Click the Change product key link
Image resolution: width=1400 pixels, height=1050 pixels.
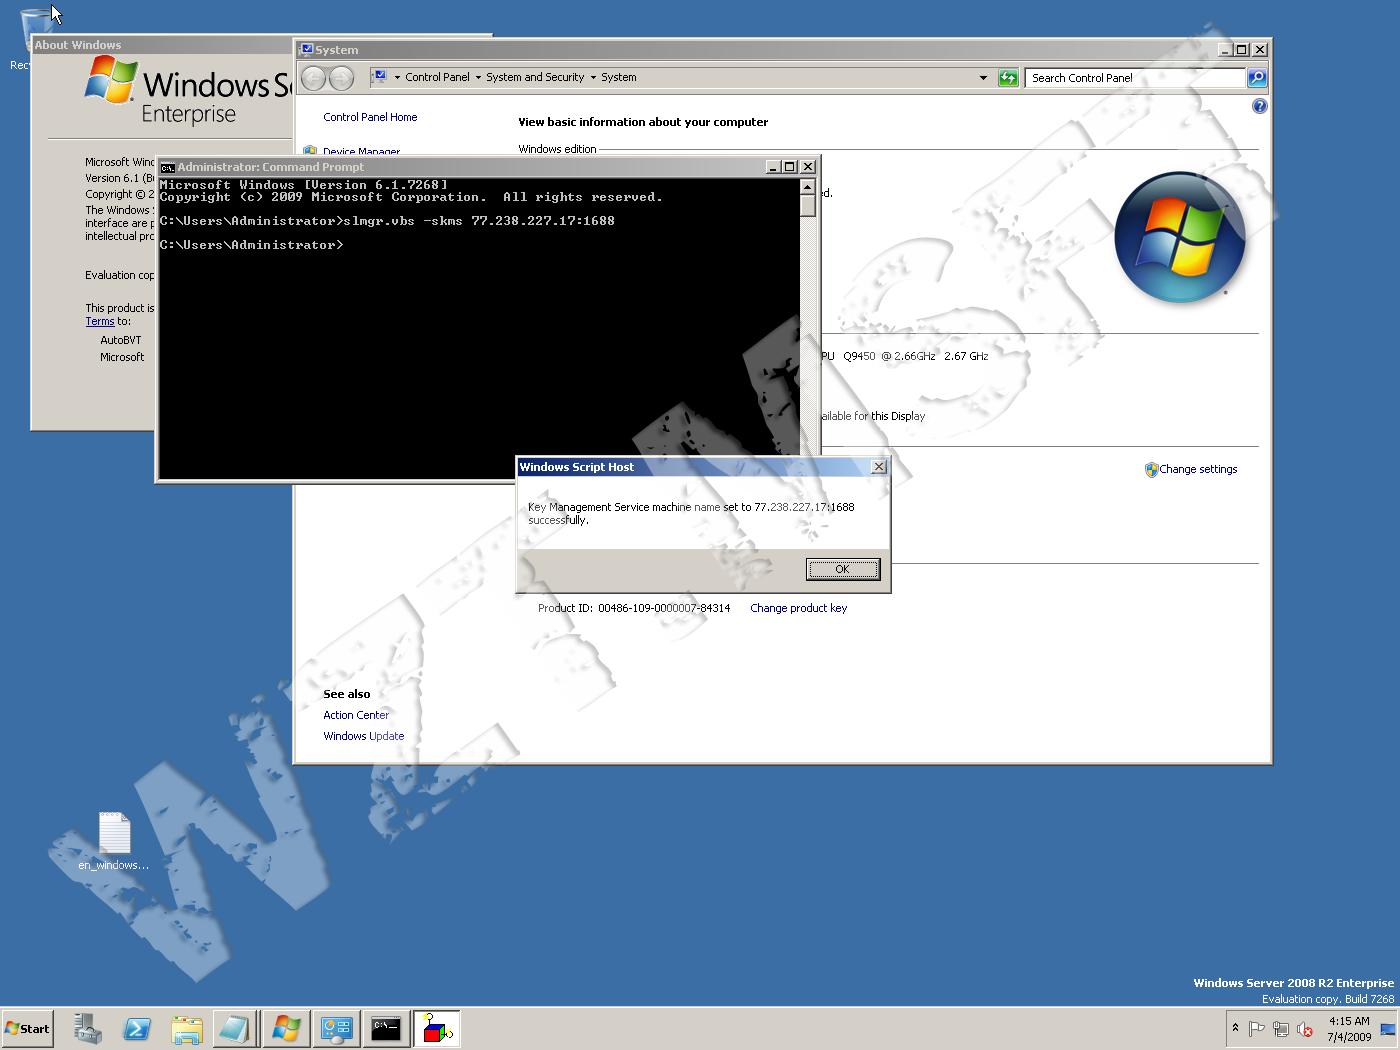[798, 608]
